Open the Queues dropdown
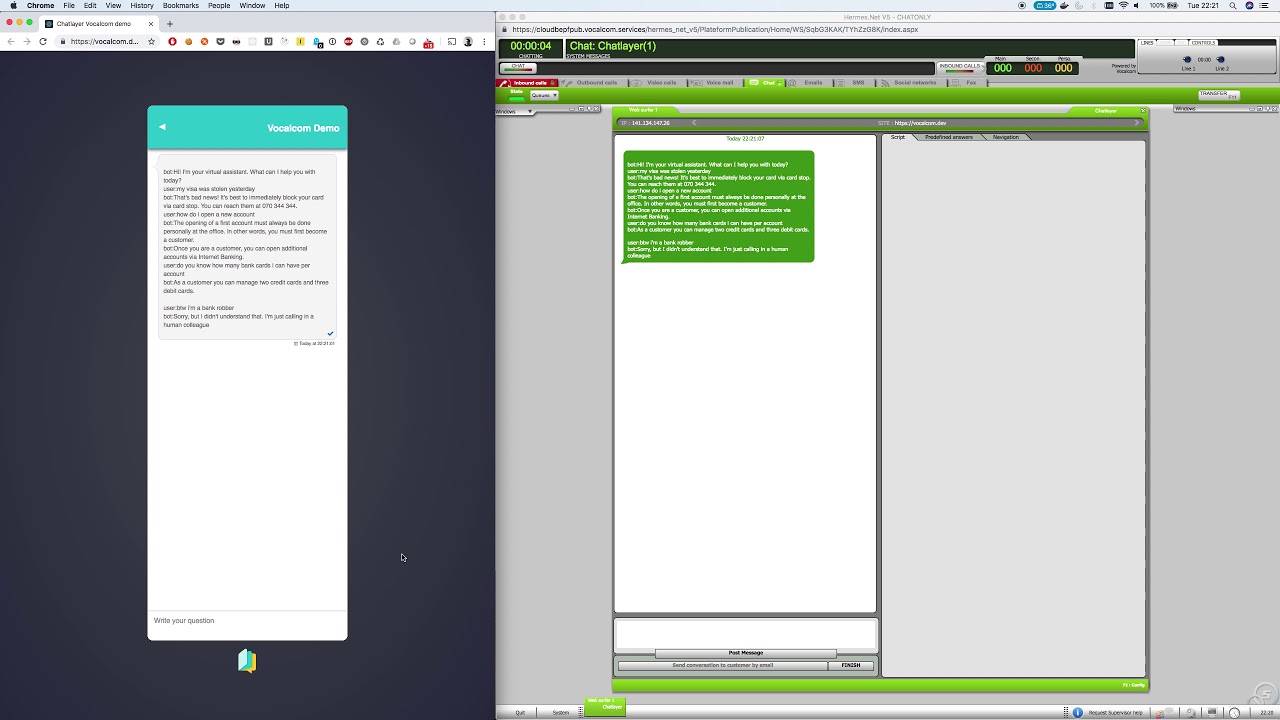Viewport: 1280px width, 720px height. [544, 95]
